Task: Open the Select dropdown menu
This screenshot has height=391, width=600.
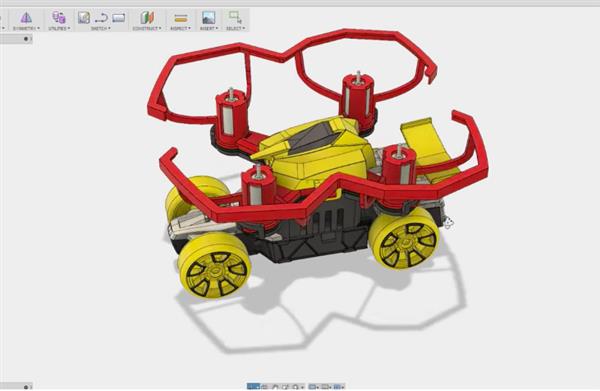Action: (x=235, y=29)
